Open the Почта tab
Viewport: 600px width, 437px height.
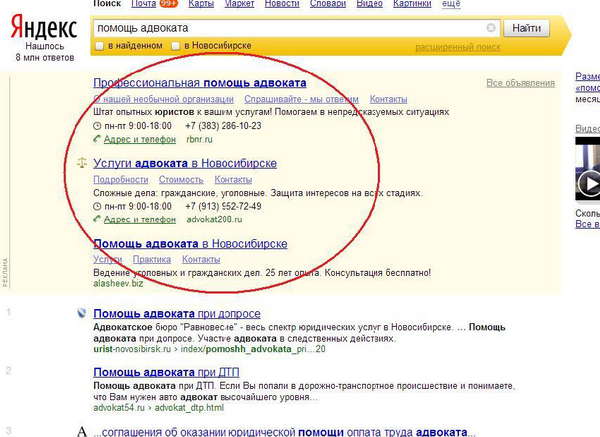pyautogui.click(x=143, y=3)
